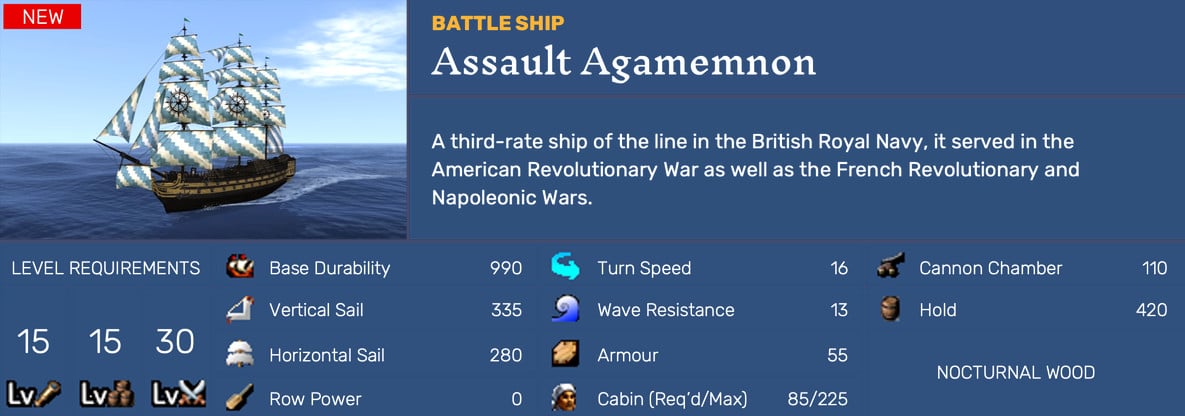Click the Turn Speed arrow icon

click(566, 267)
